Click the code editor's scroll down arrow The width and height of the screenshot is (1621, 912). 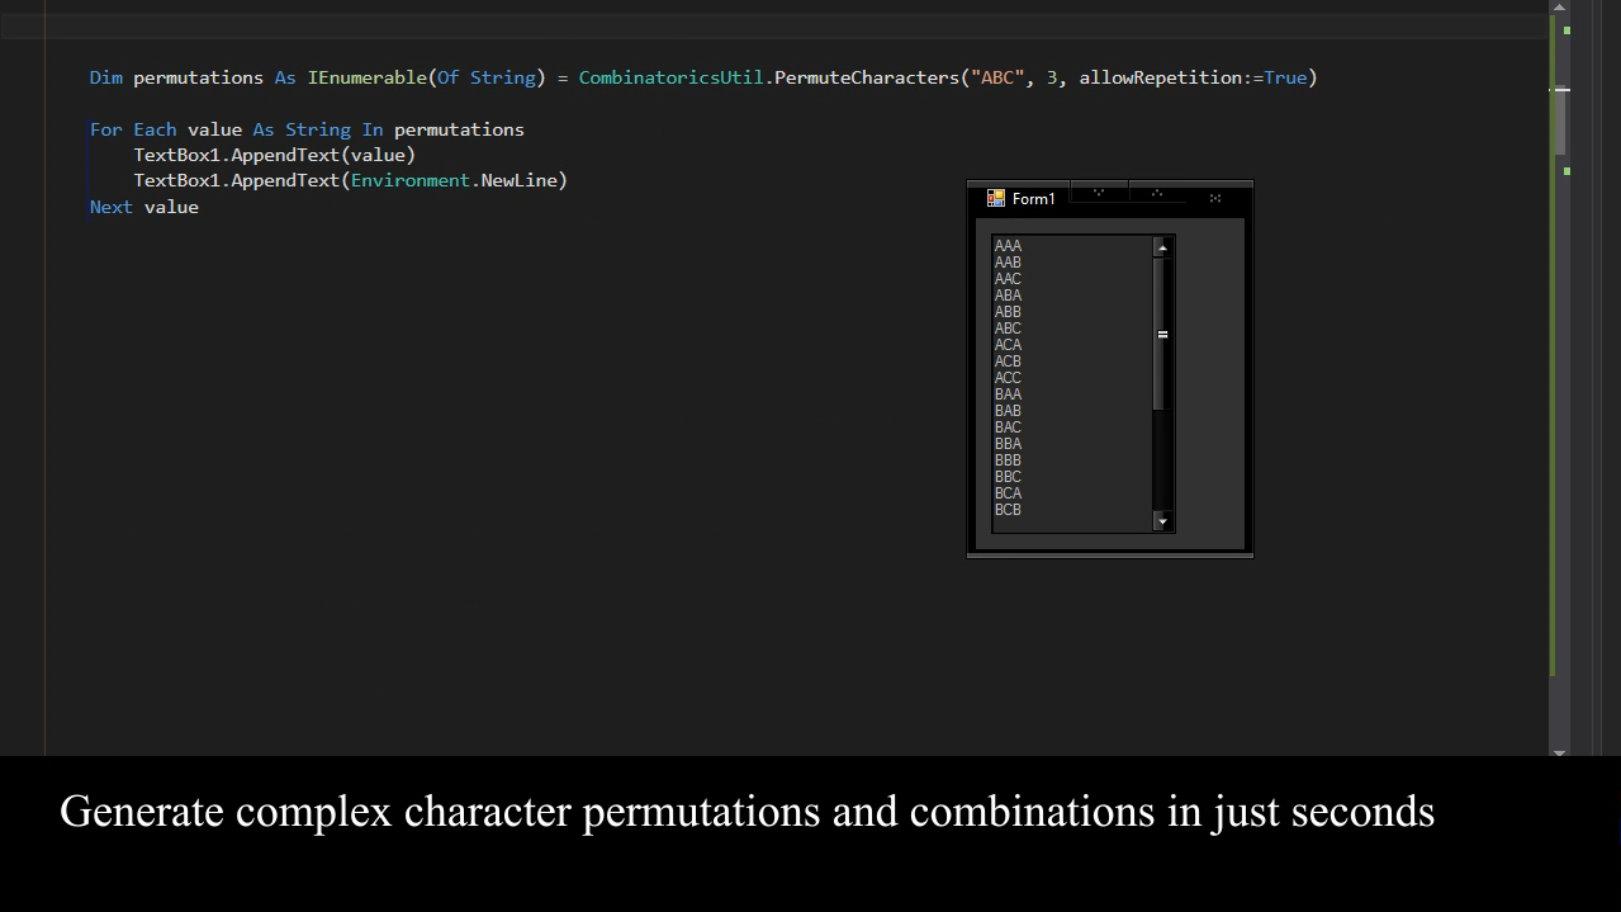(x=1559, y=752)
